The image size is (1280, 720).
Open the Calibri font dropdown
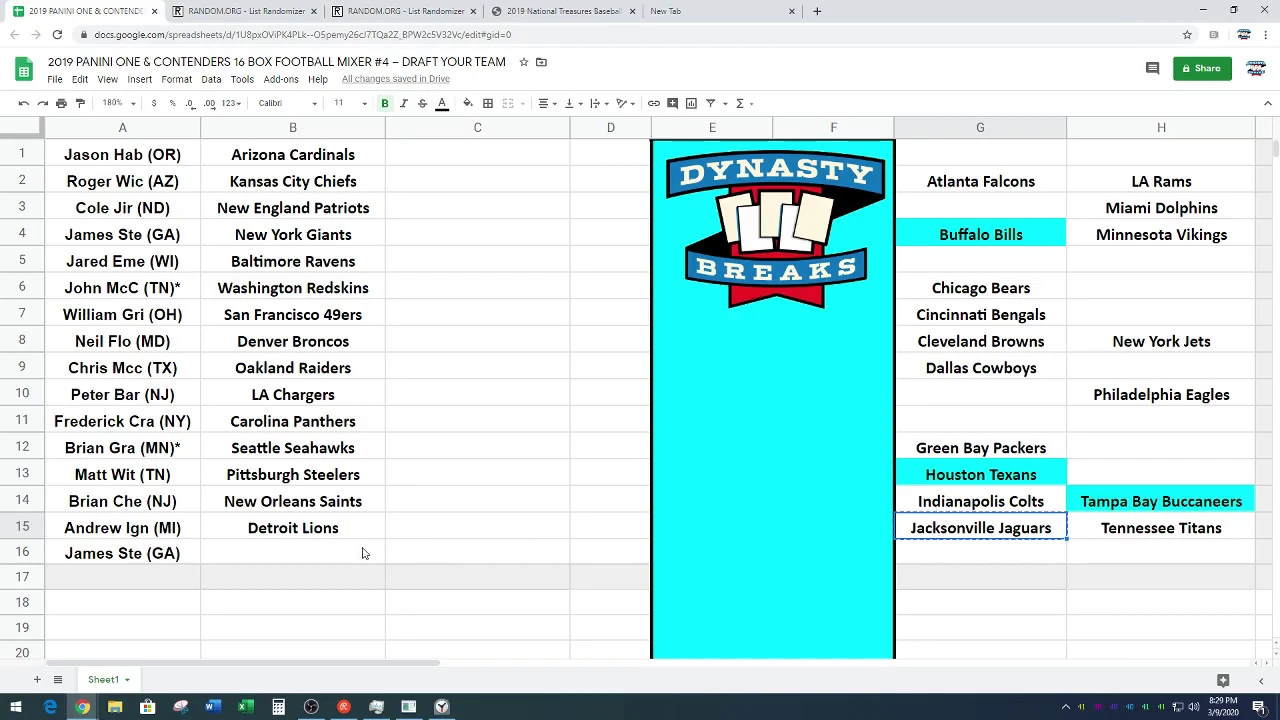click(x=287, y=103)
